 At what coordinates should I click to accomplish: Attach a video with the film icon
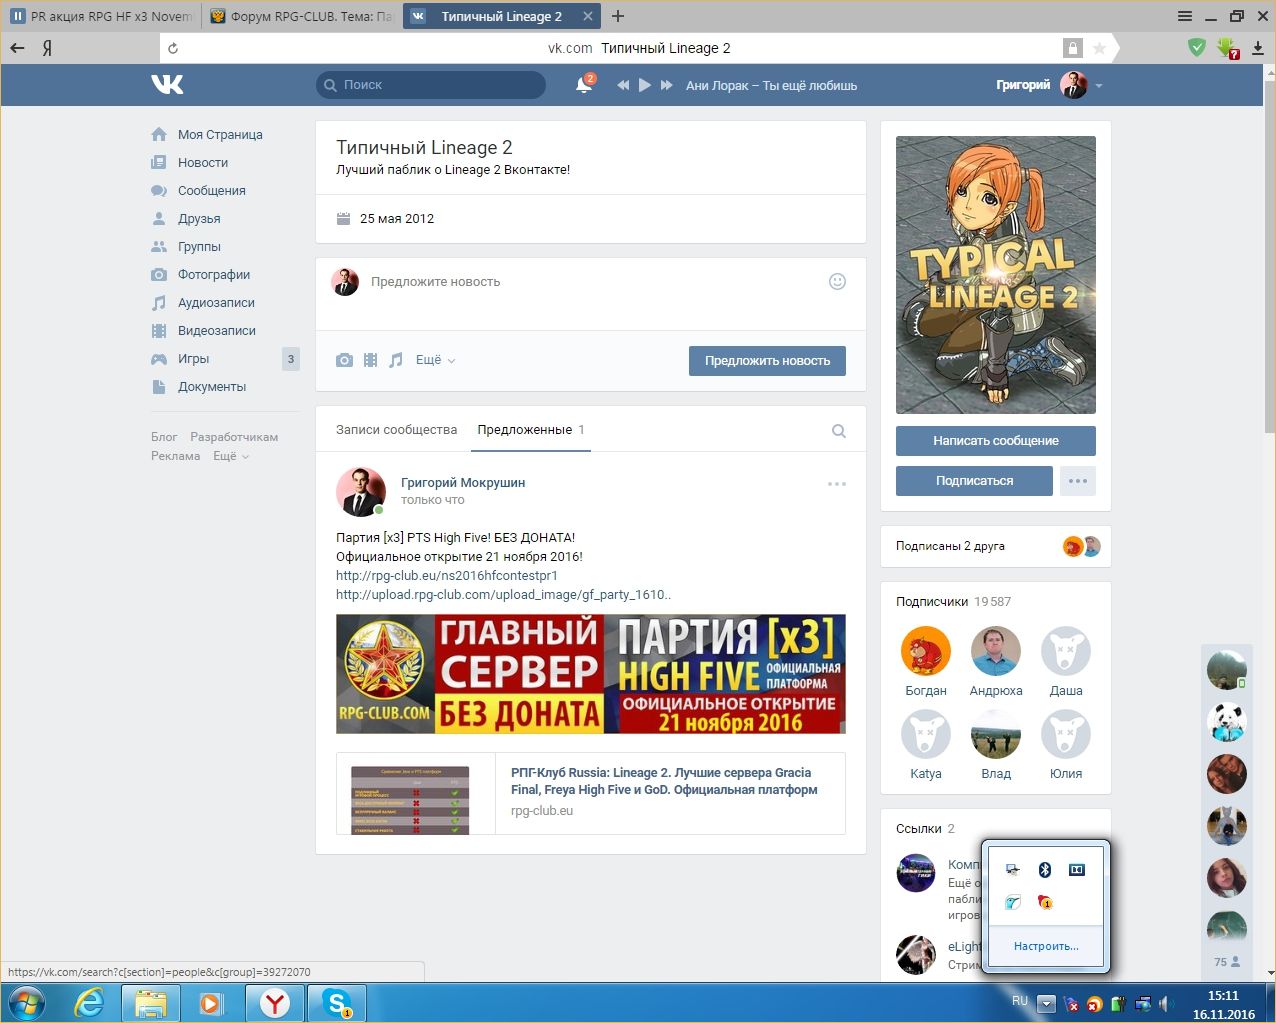click(x=371, y=360)
